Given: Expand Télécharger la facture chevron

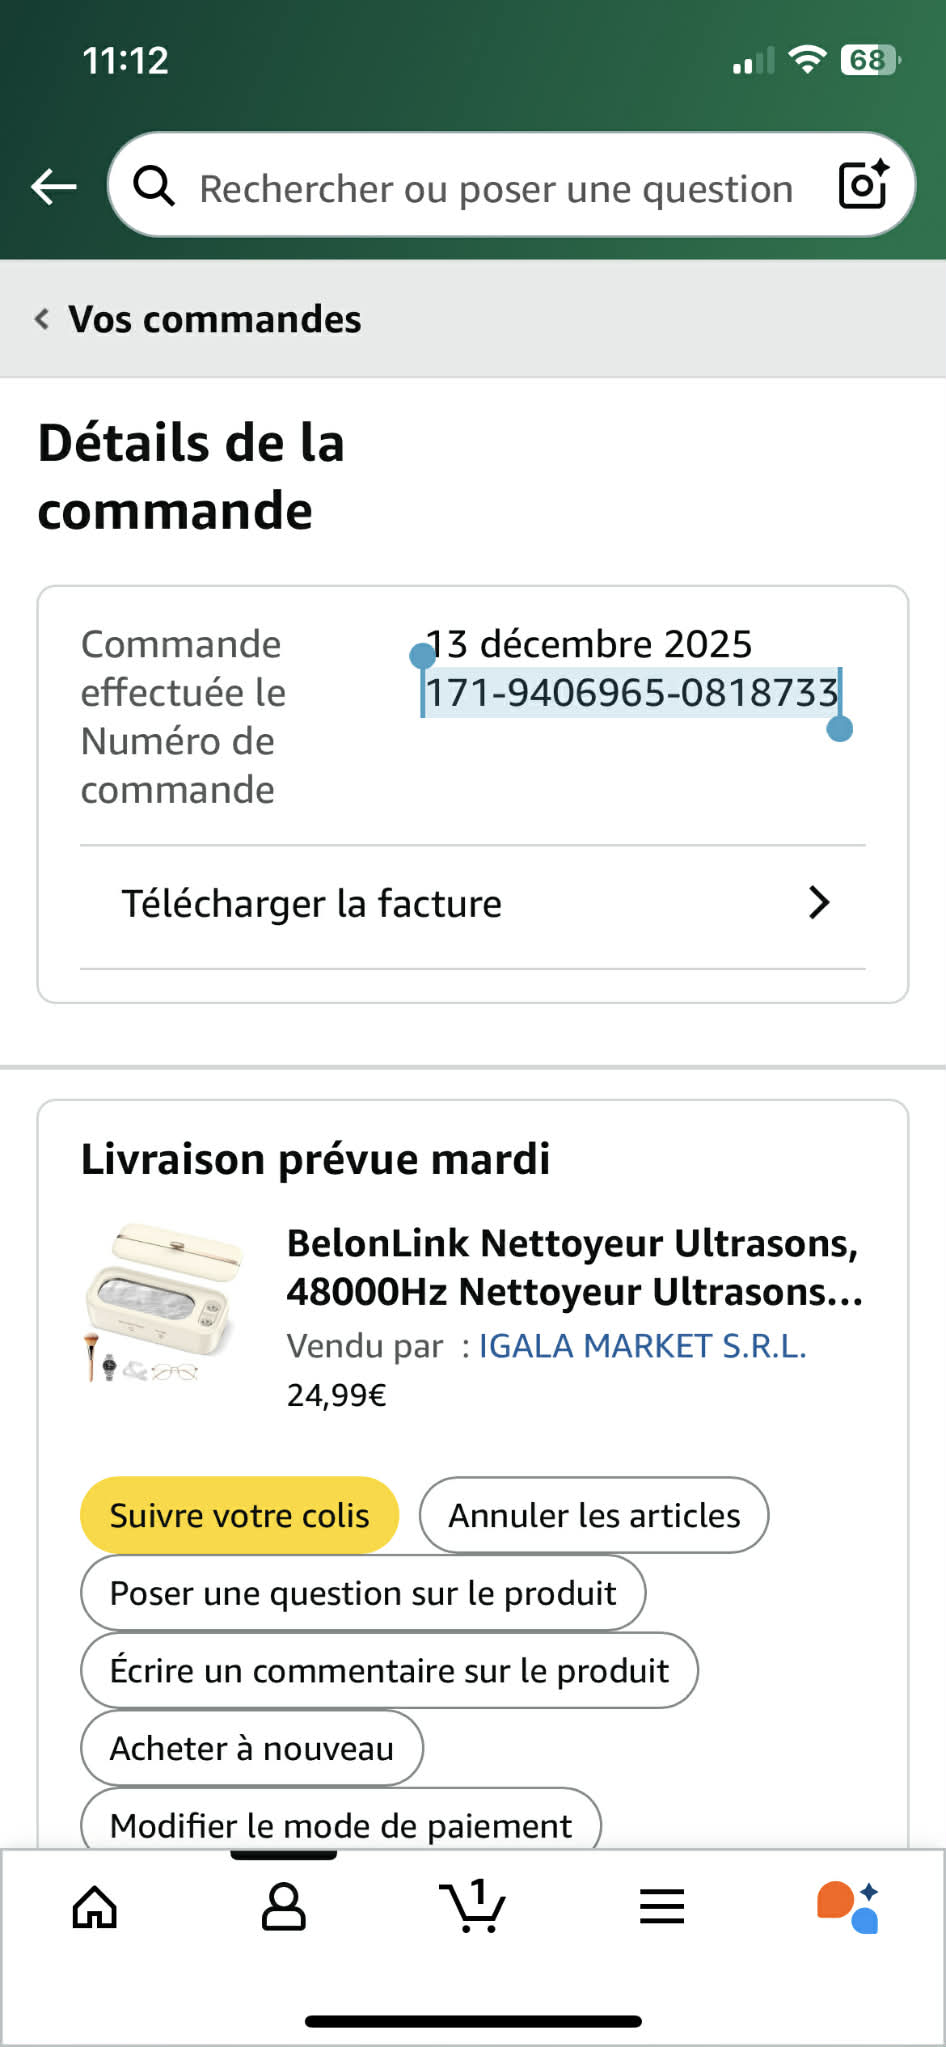Looking at the screenshot, I should pos(819,903).
